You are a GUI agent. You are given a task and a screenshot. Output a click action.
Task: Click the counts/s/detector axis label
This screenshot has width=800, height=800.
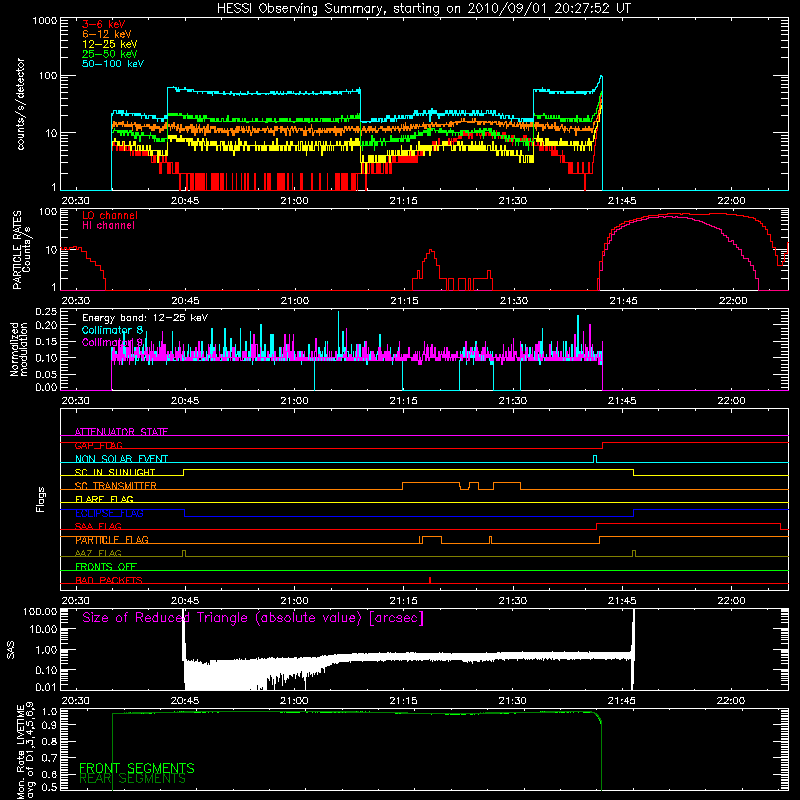[x=20, y=104]
